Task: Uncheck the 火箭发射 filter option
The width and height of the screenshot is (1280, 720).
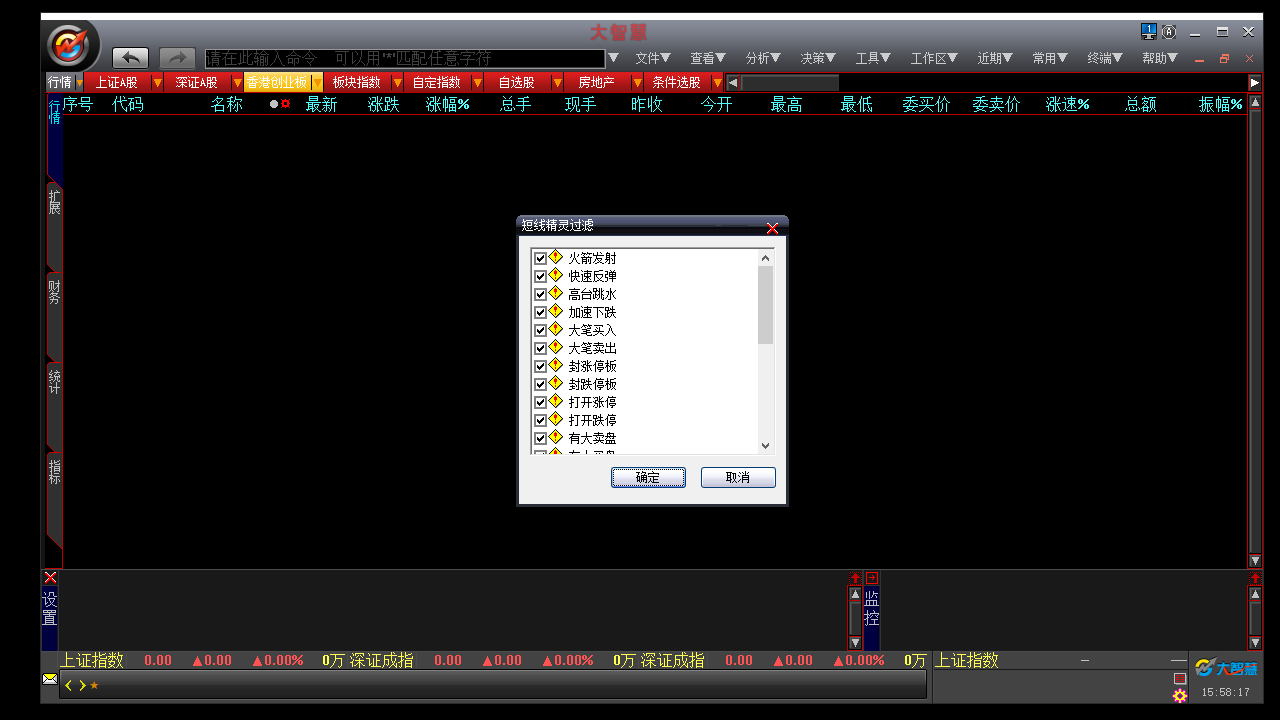Action: [540, 257]
